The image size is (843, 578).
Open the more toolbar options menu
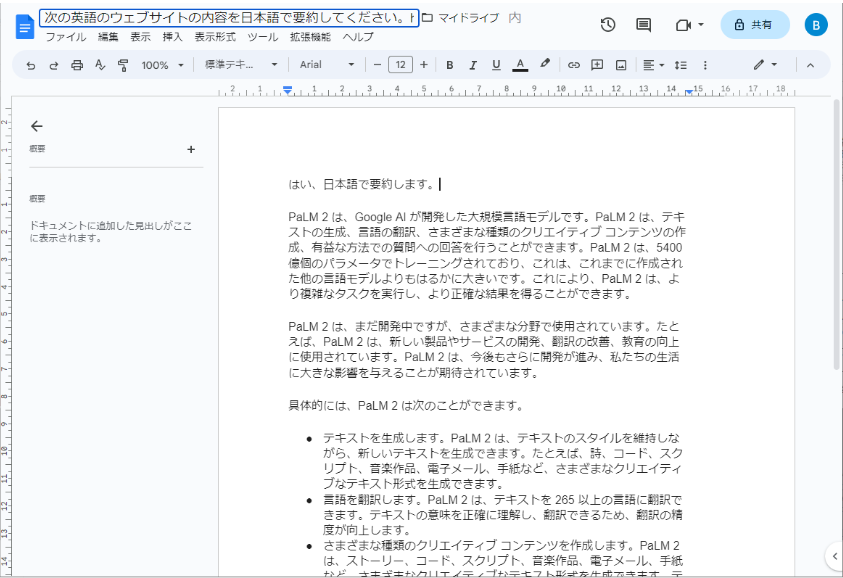point(705,65)
